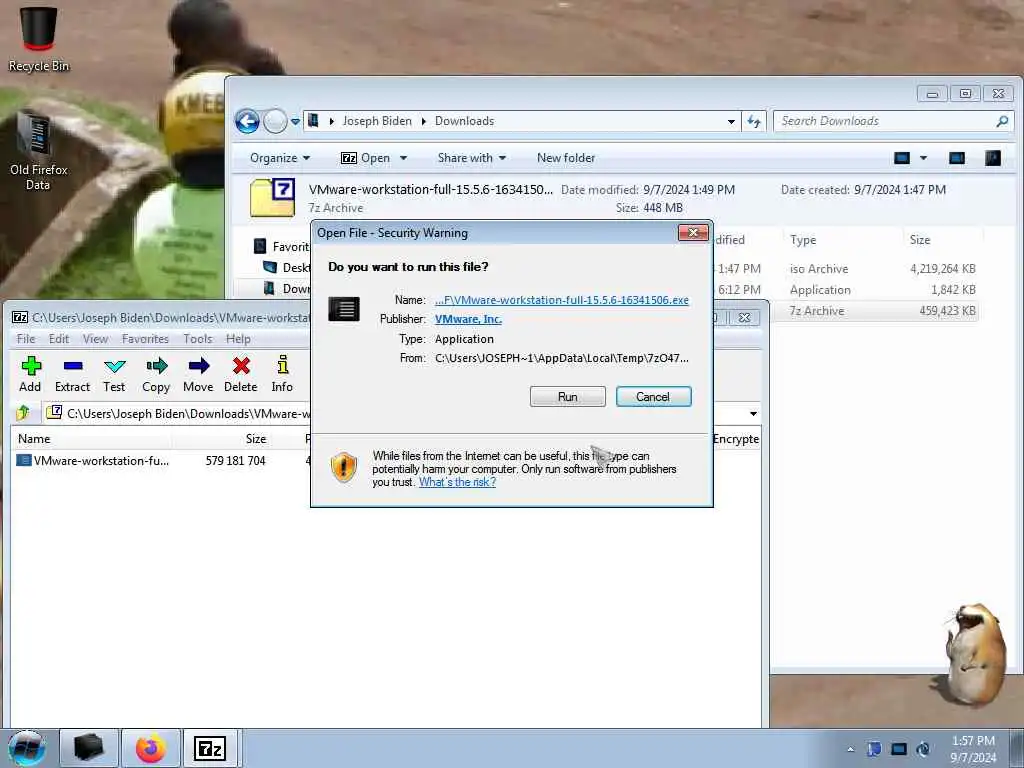Image resolution: width=1024 pixels, height=768 pixels.
Task: Click Cancel in the Security Warning dialog
Action: [x=653, y=396]
